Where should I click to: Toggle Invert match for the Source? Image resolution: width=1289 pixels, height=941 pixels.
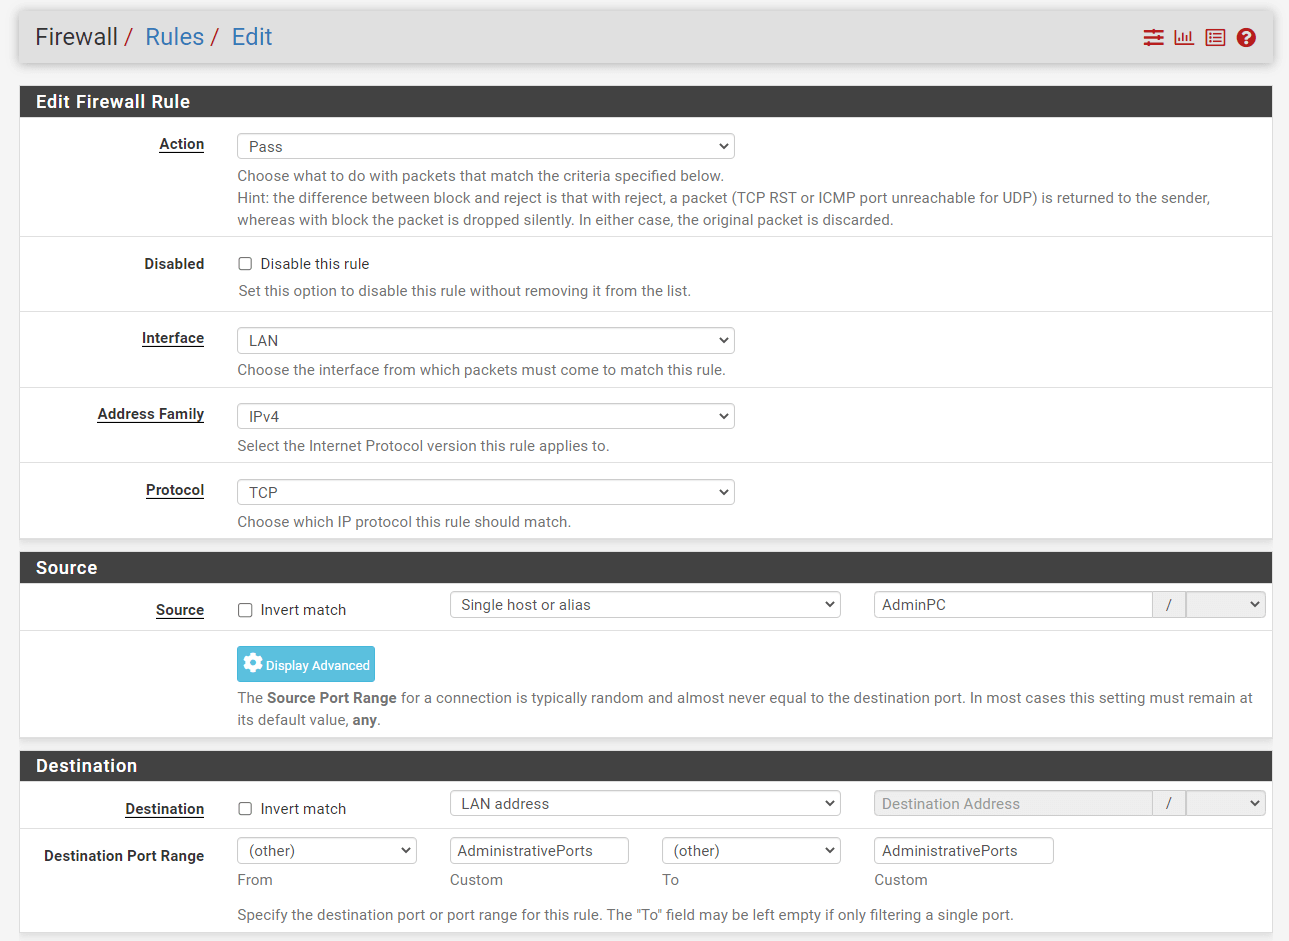click(245, 610)
